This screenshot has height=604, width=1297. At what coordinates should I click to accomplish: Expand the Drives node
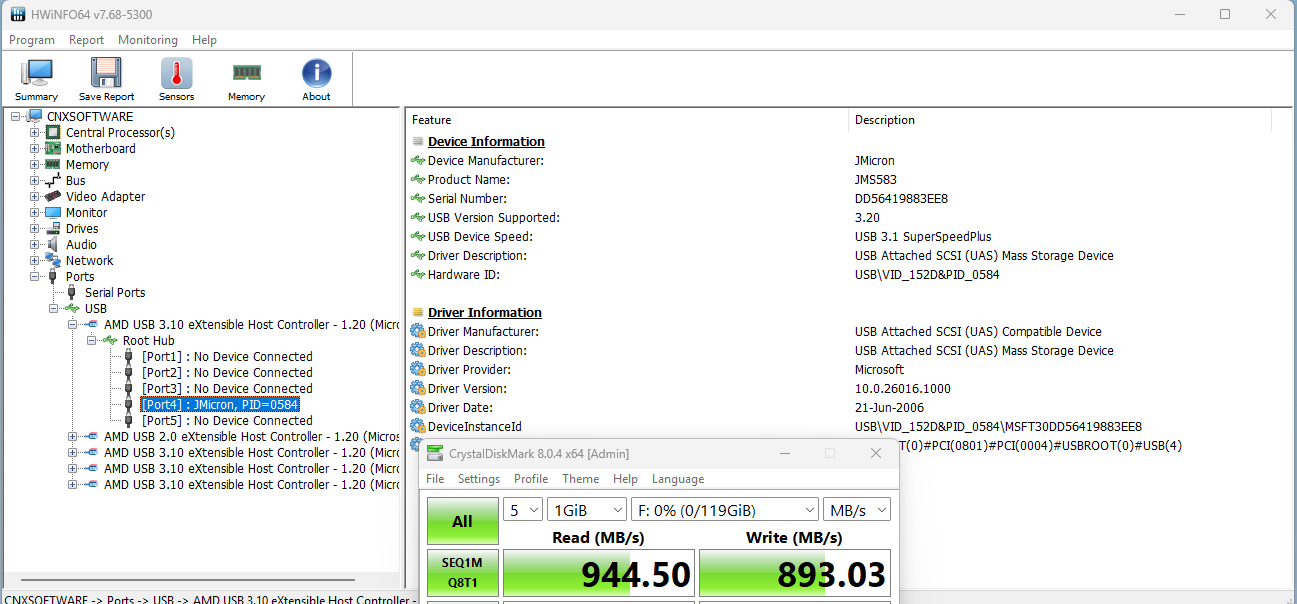point(35,229)
